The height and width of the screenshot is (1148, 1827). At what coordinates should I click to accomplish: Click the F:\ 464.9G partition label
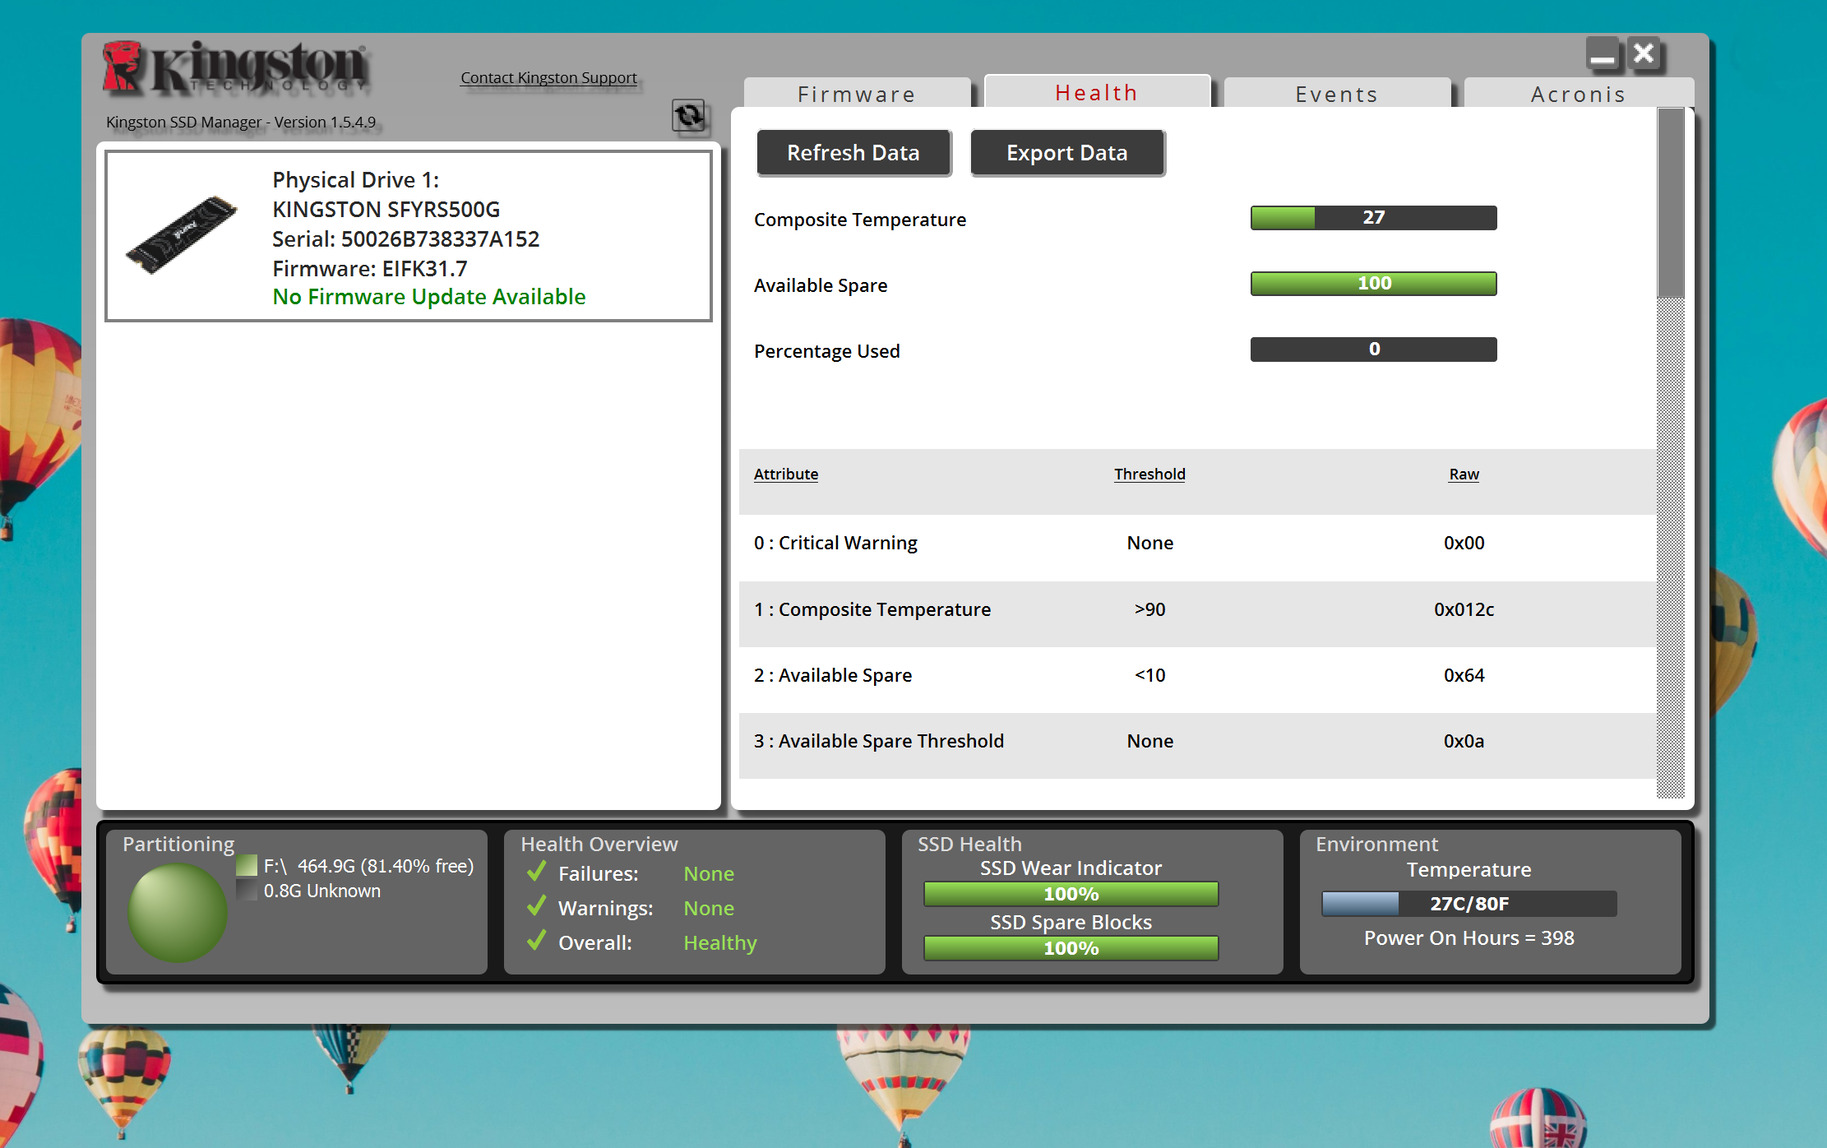369,866
